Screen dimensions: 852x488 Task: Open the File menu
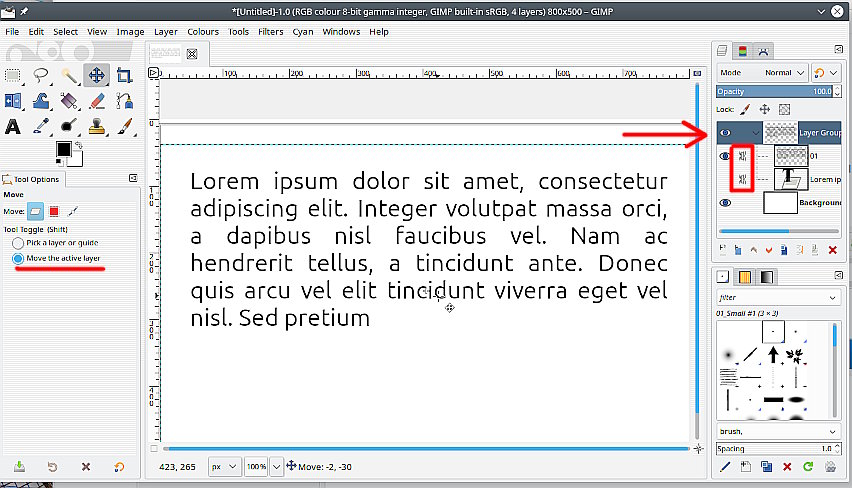12,32
